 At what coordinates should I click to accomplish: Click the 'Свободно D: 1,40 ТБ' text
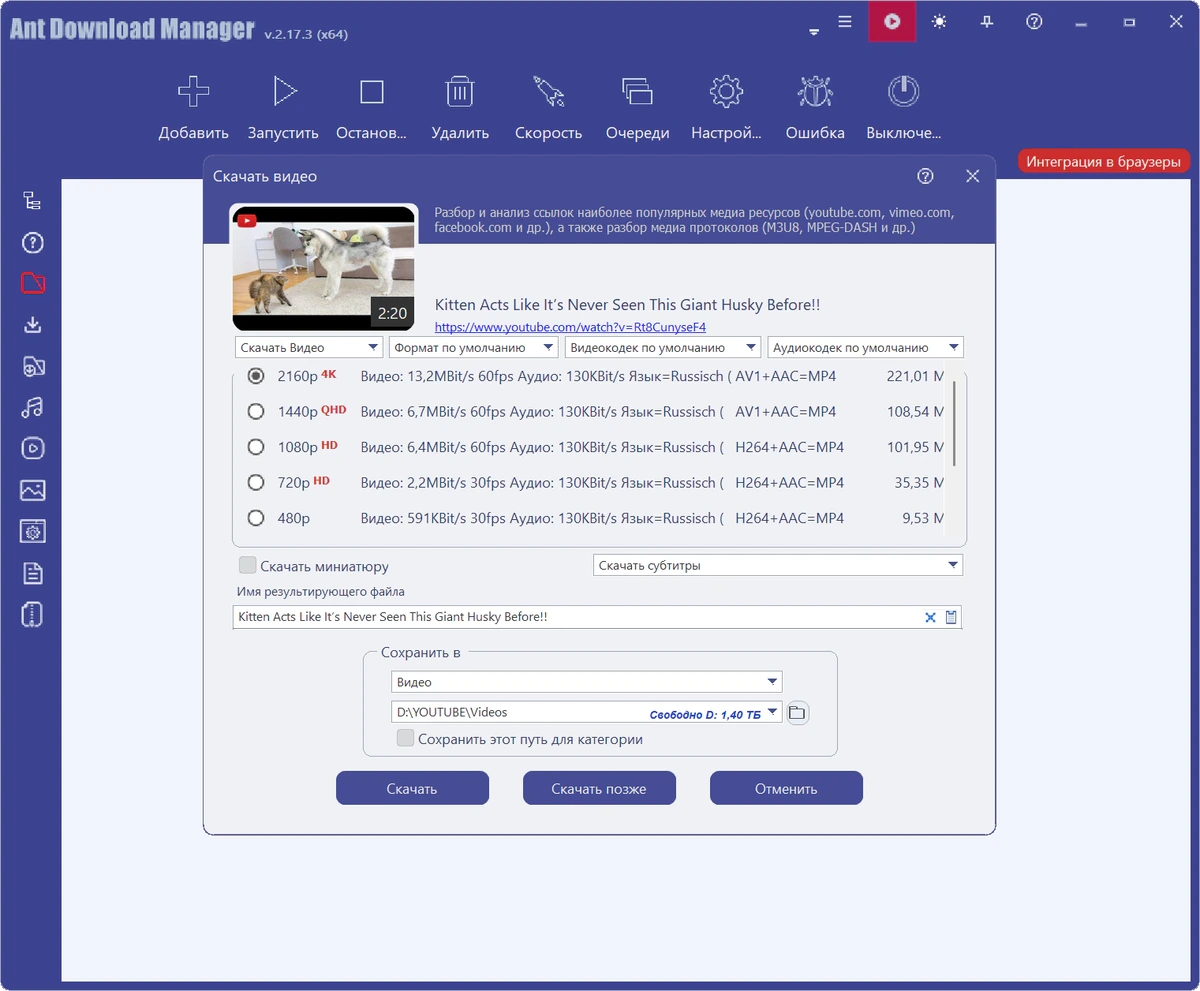click(705, 715)
